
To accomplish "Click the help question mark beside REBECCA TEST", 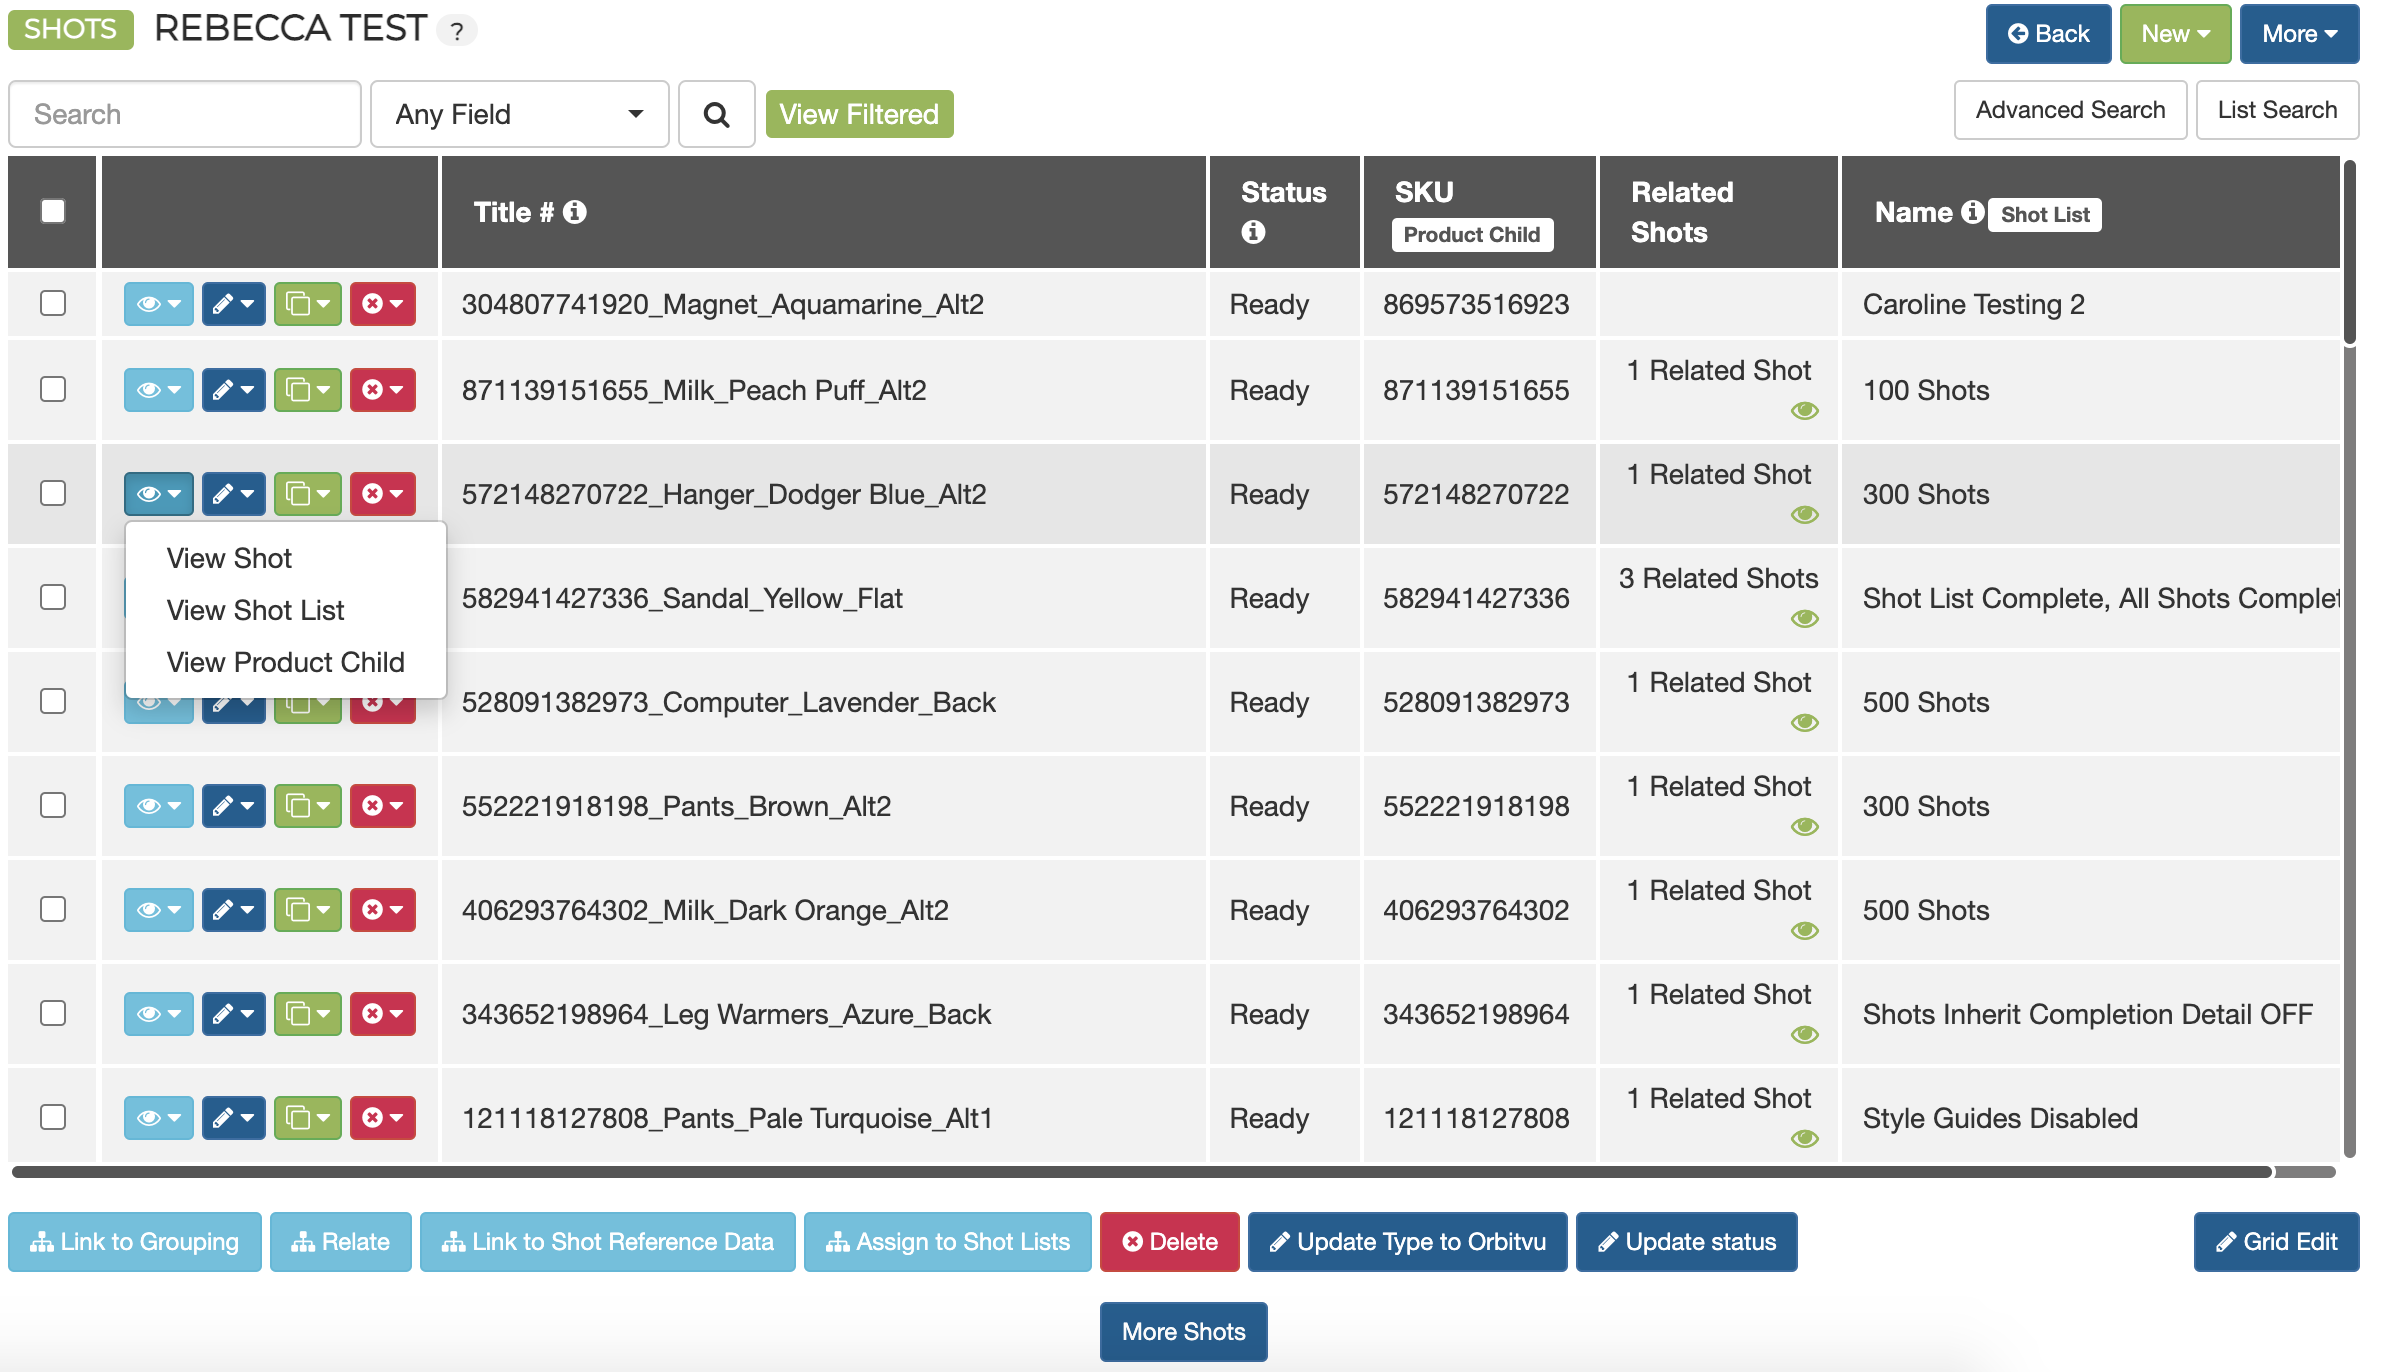I will (x=457, y=31).
